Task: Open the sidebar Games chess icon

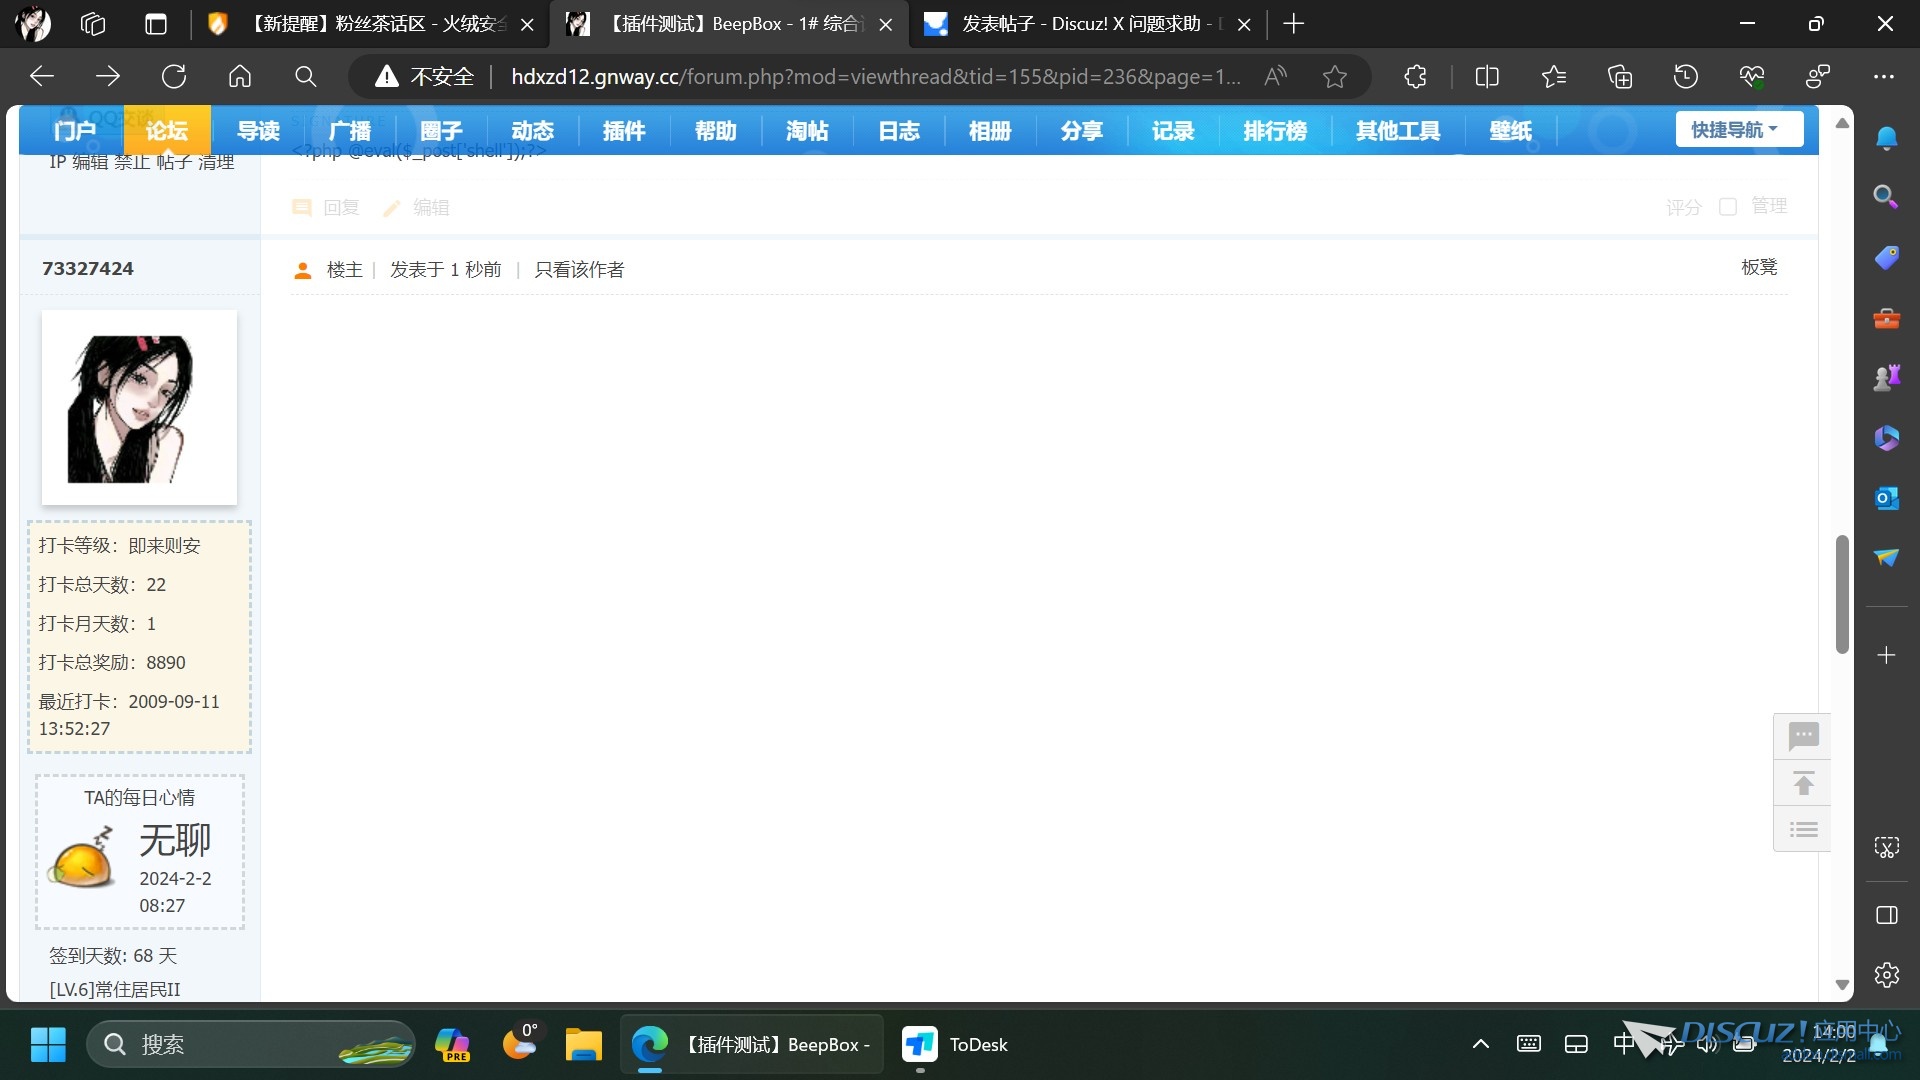Action: 1887,378
